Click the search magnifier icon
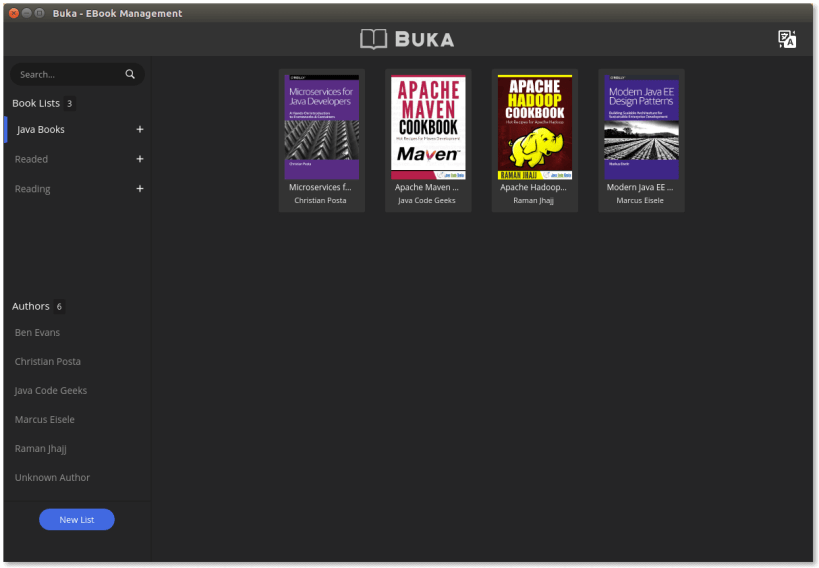Image resolution: width=819 pixels, height=568 pixels. tap(130, 74)
